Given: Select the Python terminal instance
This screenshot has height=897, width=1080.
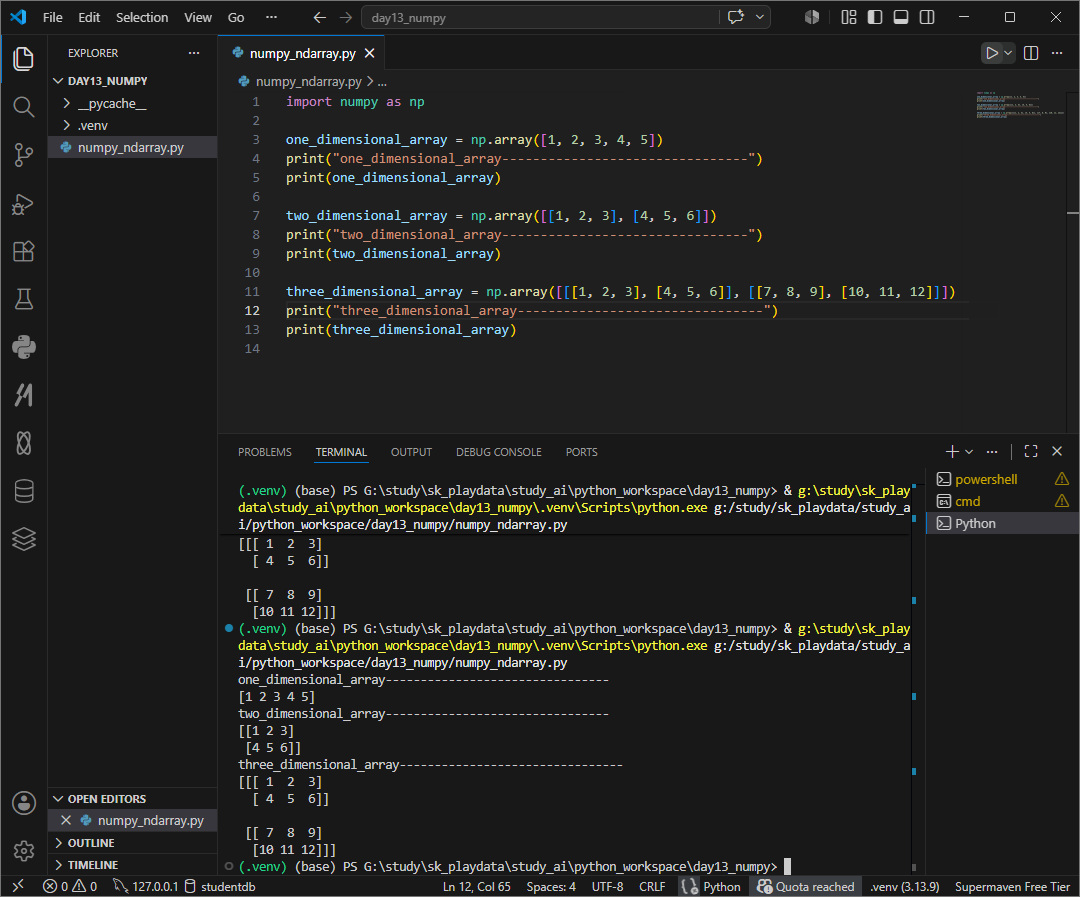Looking at the screenshot, I should point(1002,523).
